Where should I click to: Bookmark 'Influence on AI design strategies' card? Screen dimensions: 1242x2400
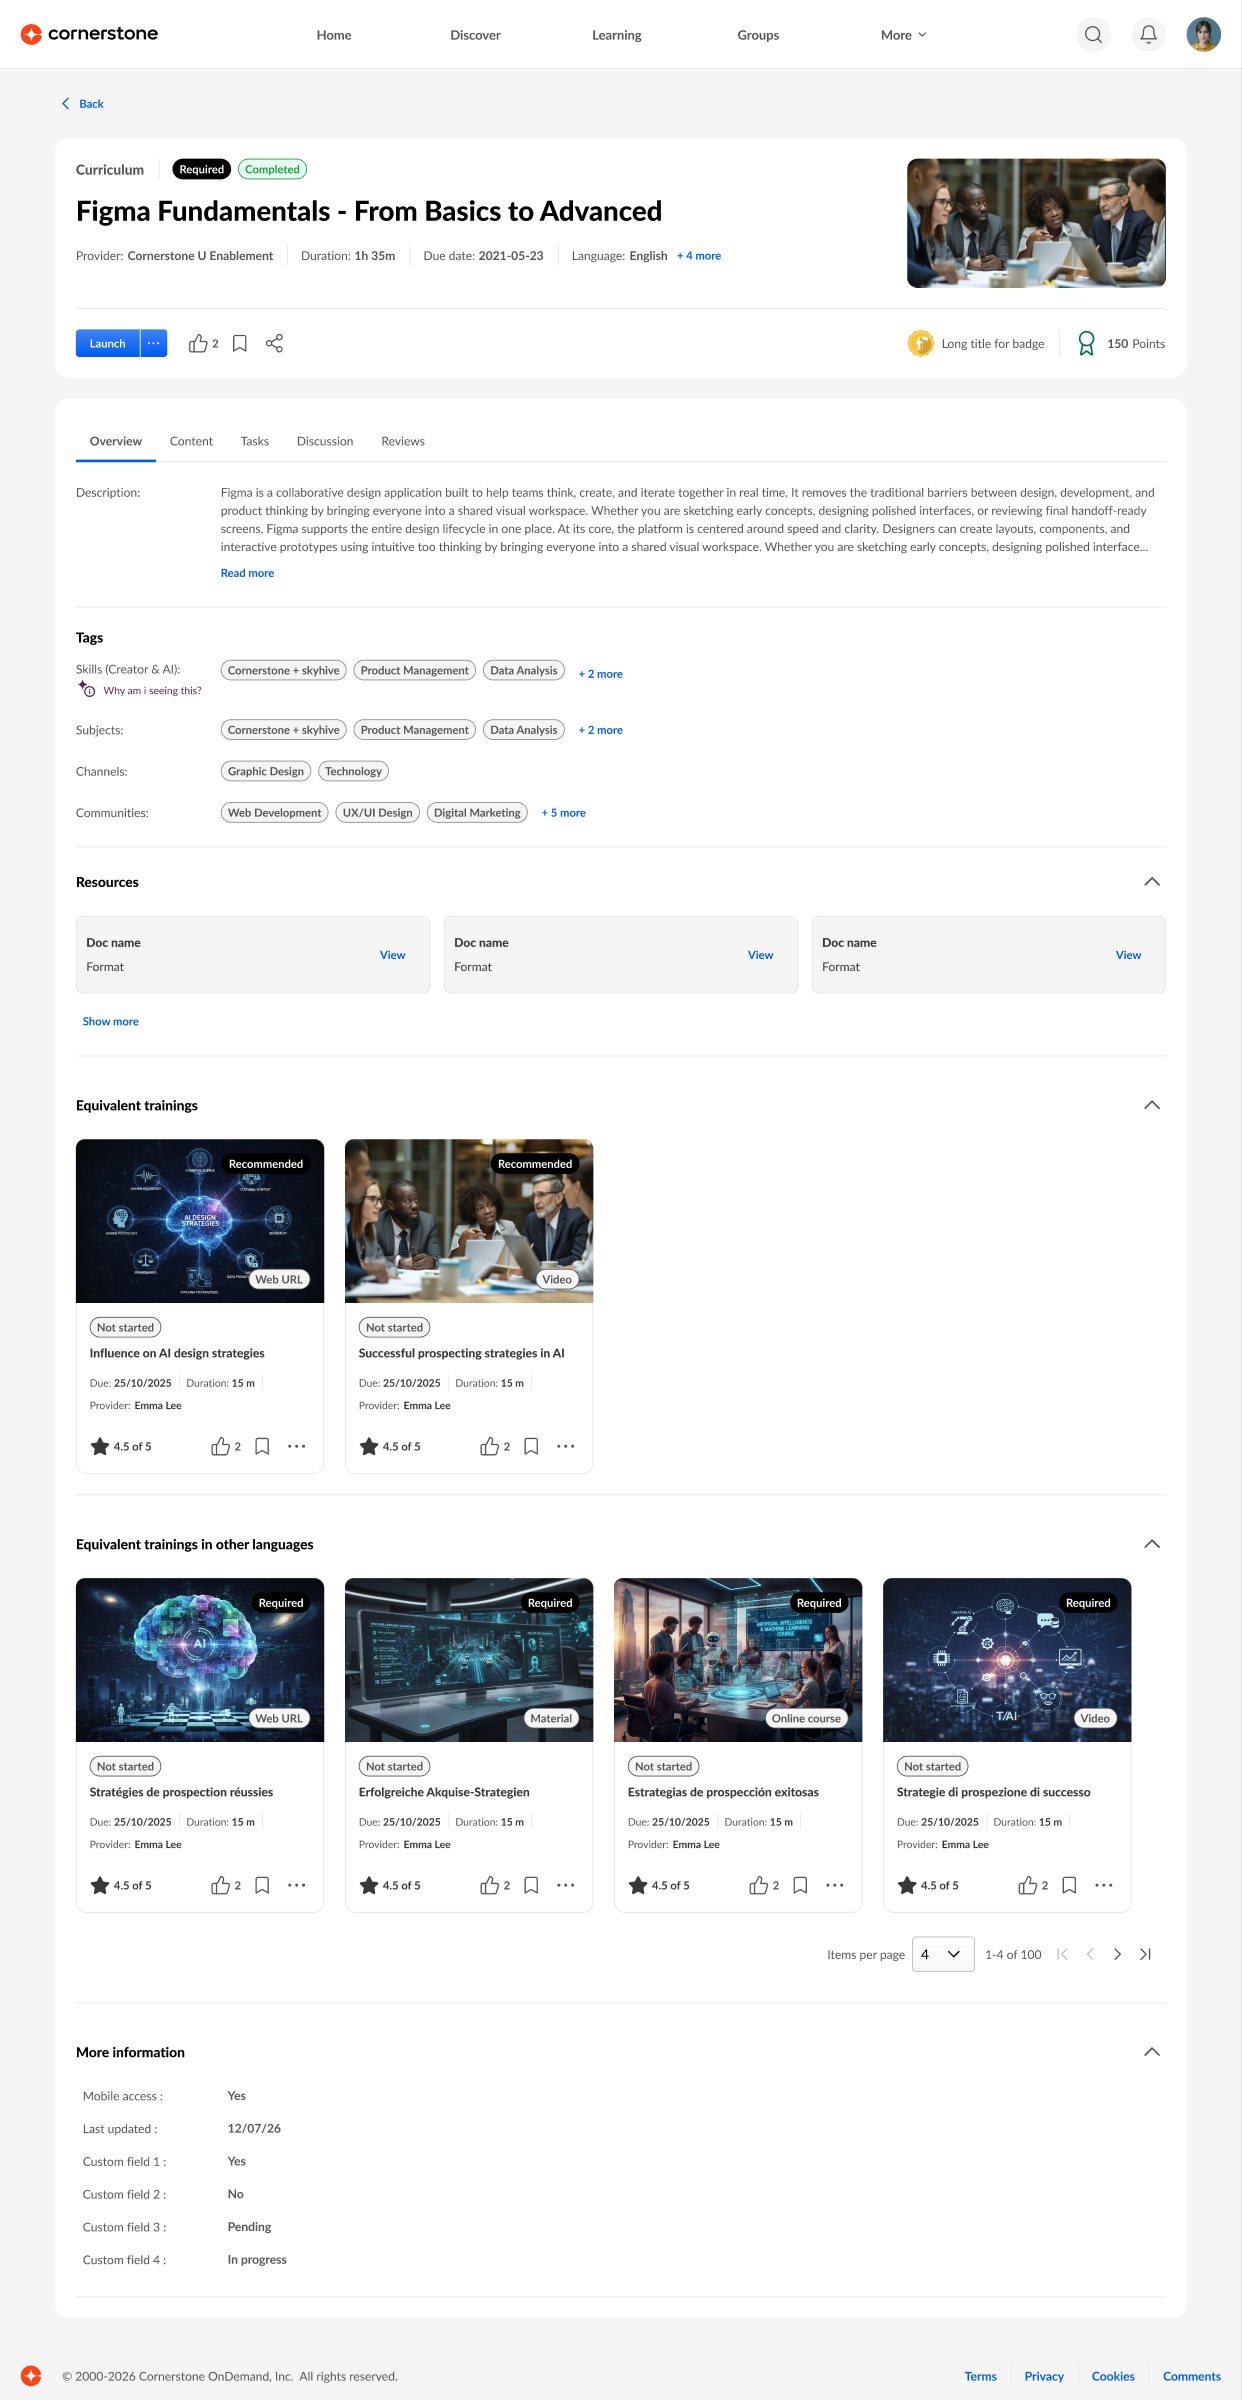tap(262, 1446)
